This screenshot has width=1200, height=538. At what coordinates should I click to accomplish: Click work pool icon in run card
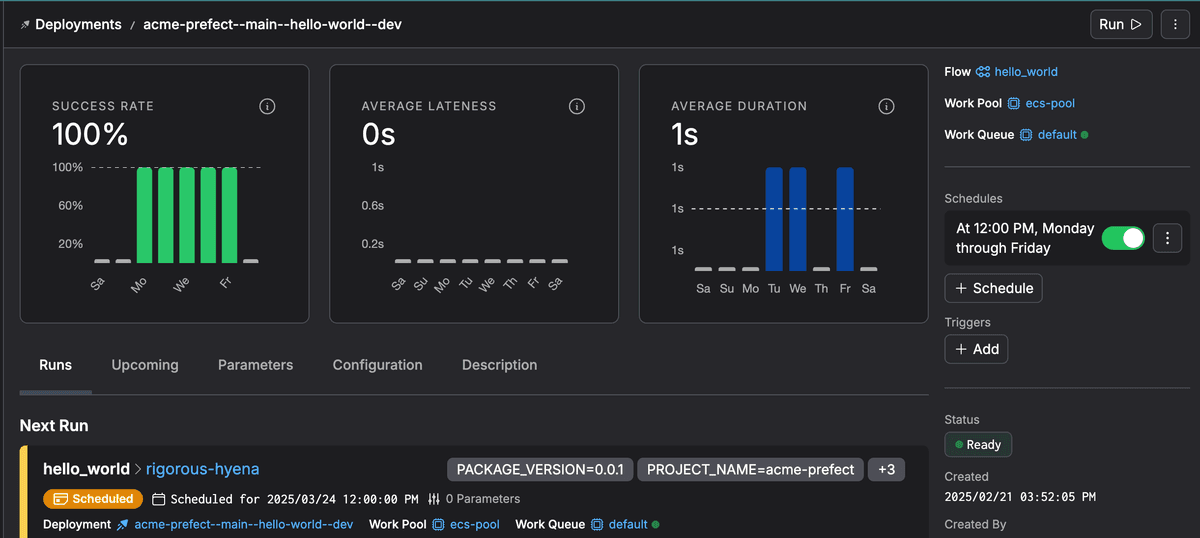pyautogui.click(x=439, y=524)
